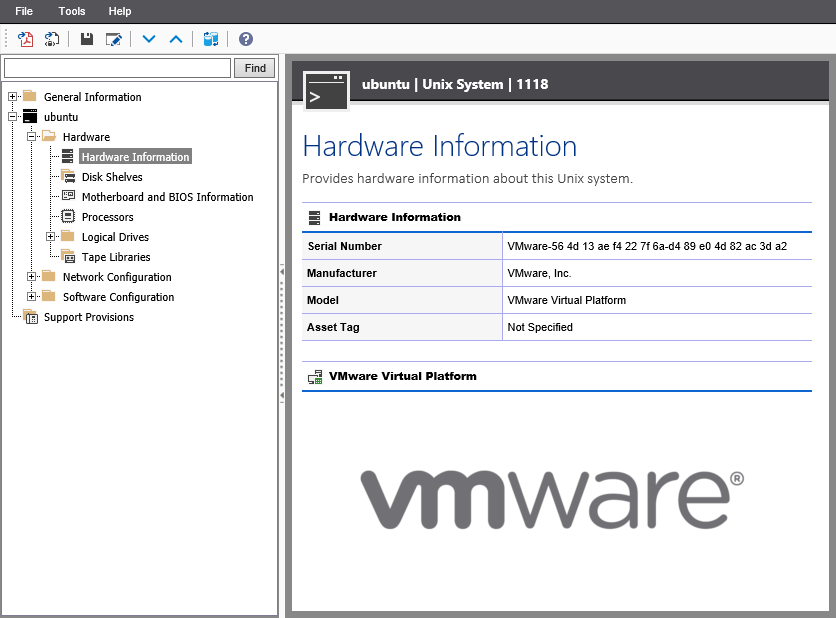Click the 'Serial Number' label cell
This screenshot has height=618, width=836.
coord(402,246)
